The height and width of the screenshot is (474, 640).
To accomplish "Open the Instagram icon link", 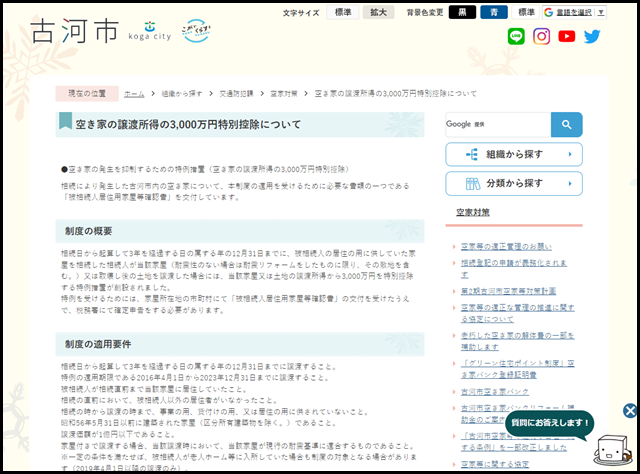I will click(x=541, y=37).
